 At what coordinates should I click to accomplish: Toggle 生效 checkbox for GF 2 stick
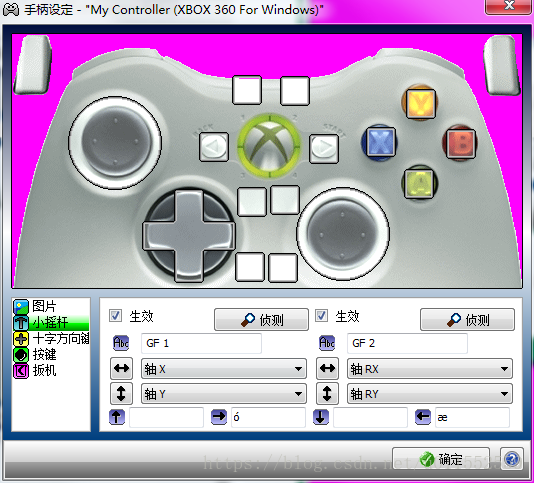(x=321, y=315)
